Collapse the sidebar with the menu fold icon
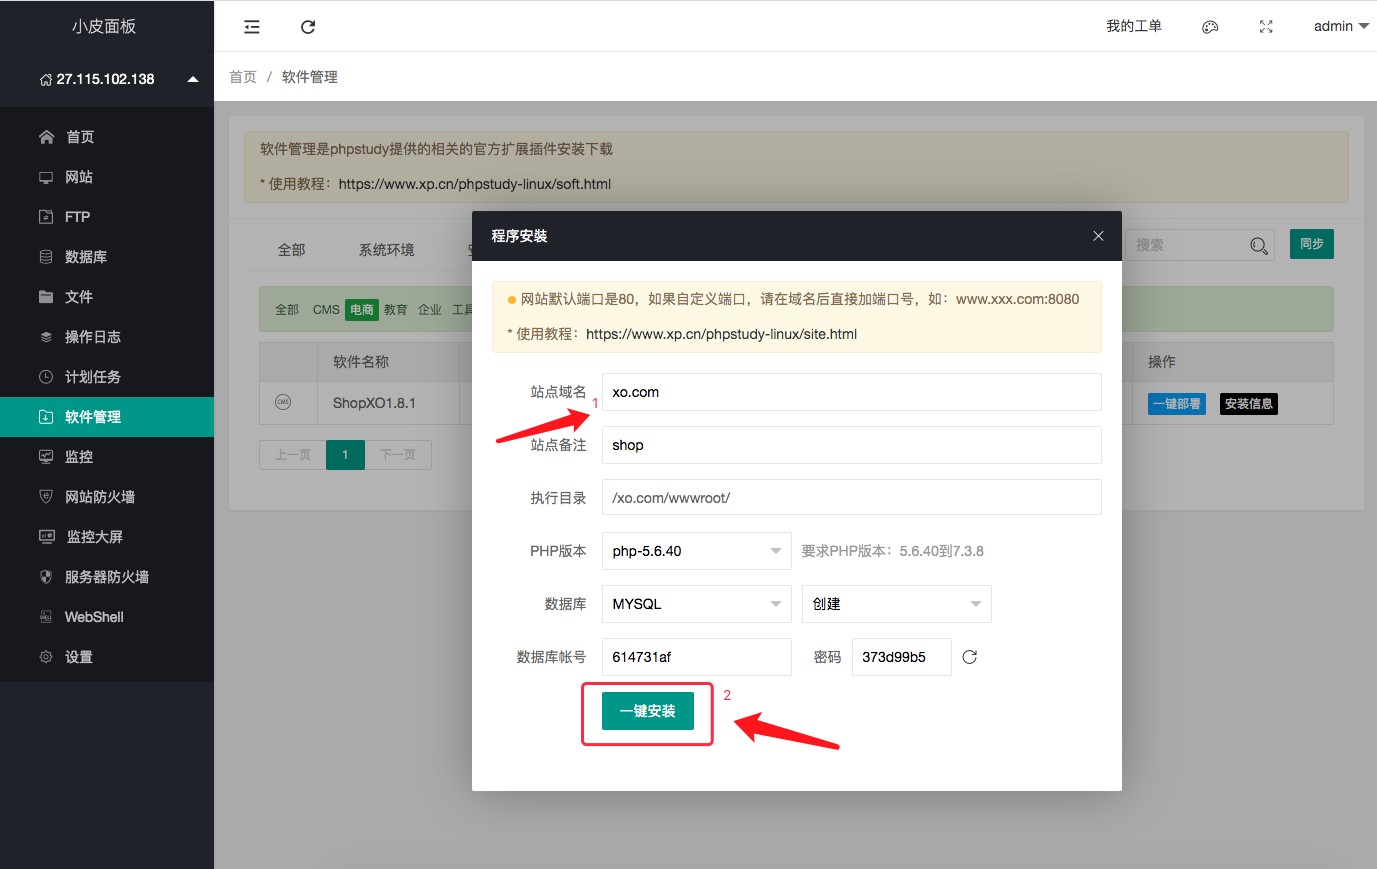1377x869 pixels. tap(252, 27)
